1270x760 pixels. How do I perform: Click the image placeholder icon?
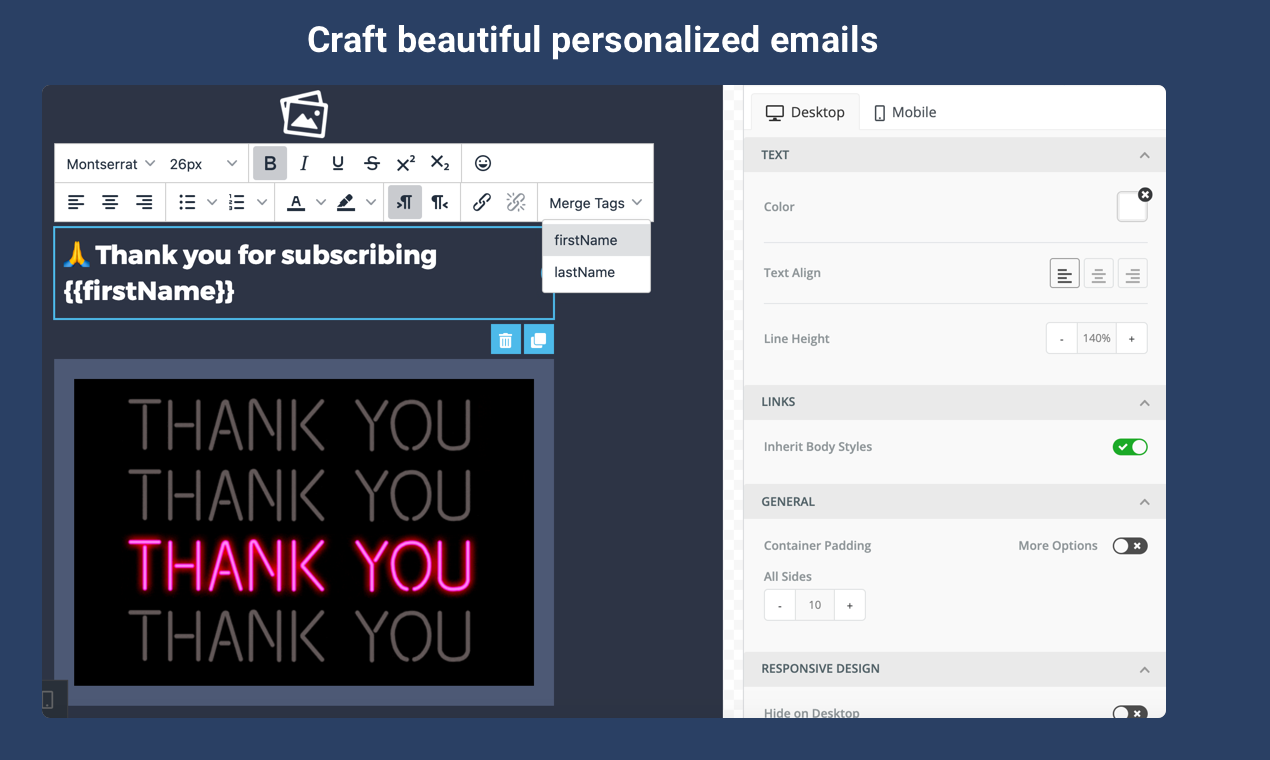point(304,114)
